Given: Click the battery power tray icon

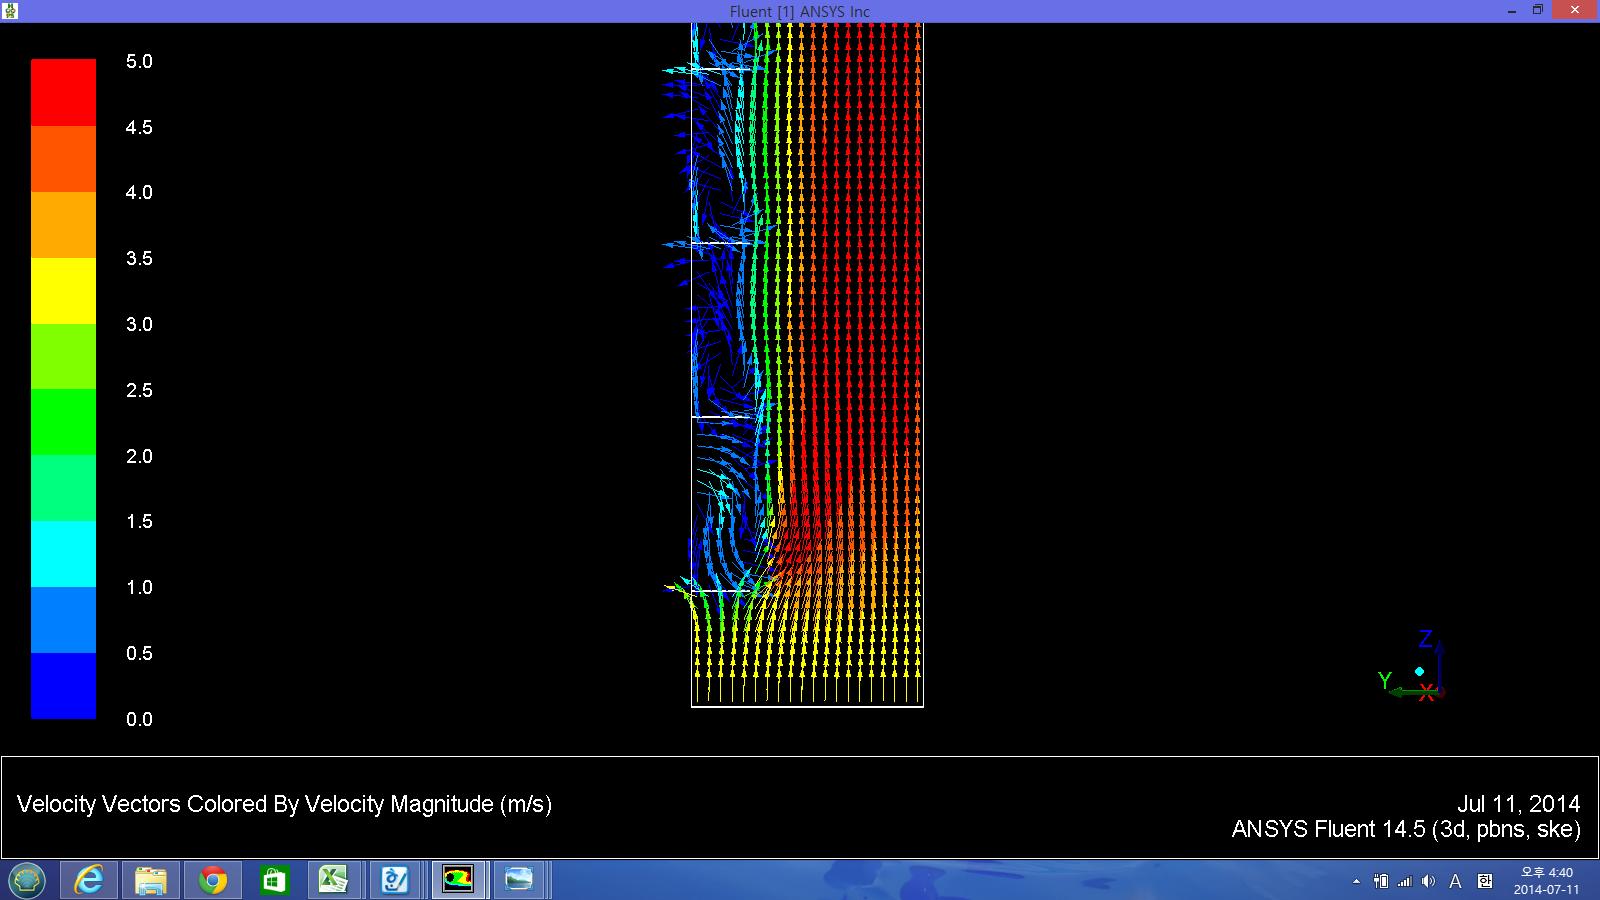Looking at the screenshot, I should pyautogui.click(x=1381, y=881).
